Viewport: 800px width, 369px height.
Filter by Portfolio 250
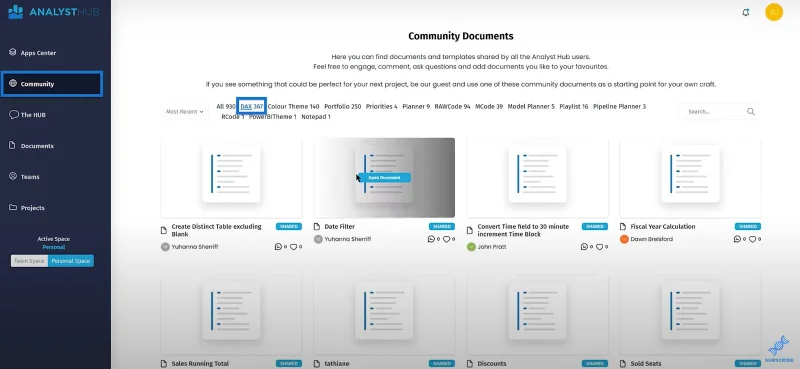coord(342,106)
